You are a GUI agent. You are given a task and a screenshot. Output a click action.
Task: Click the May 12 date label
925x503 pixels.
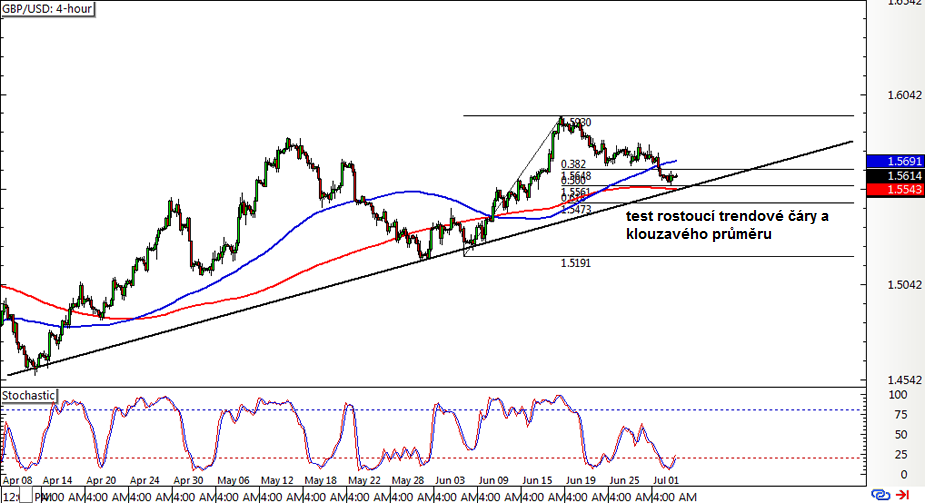(x=277, y=481)
